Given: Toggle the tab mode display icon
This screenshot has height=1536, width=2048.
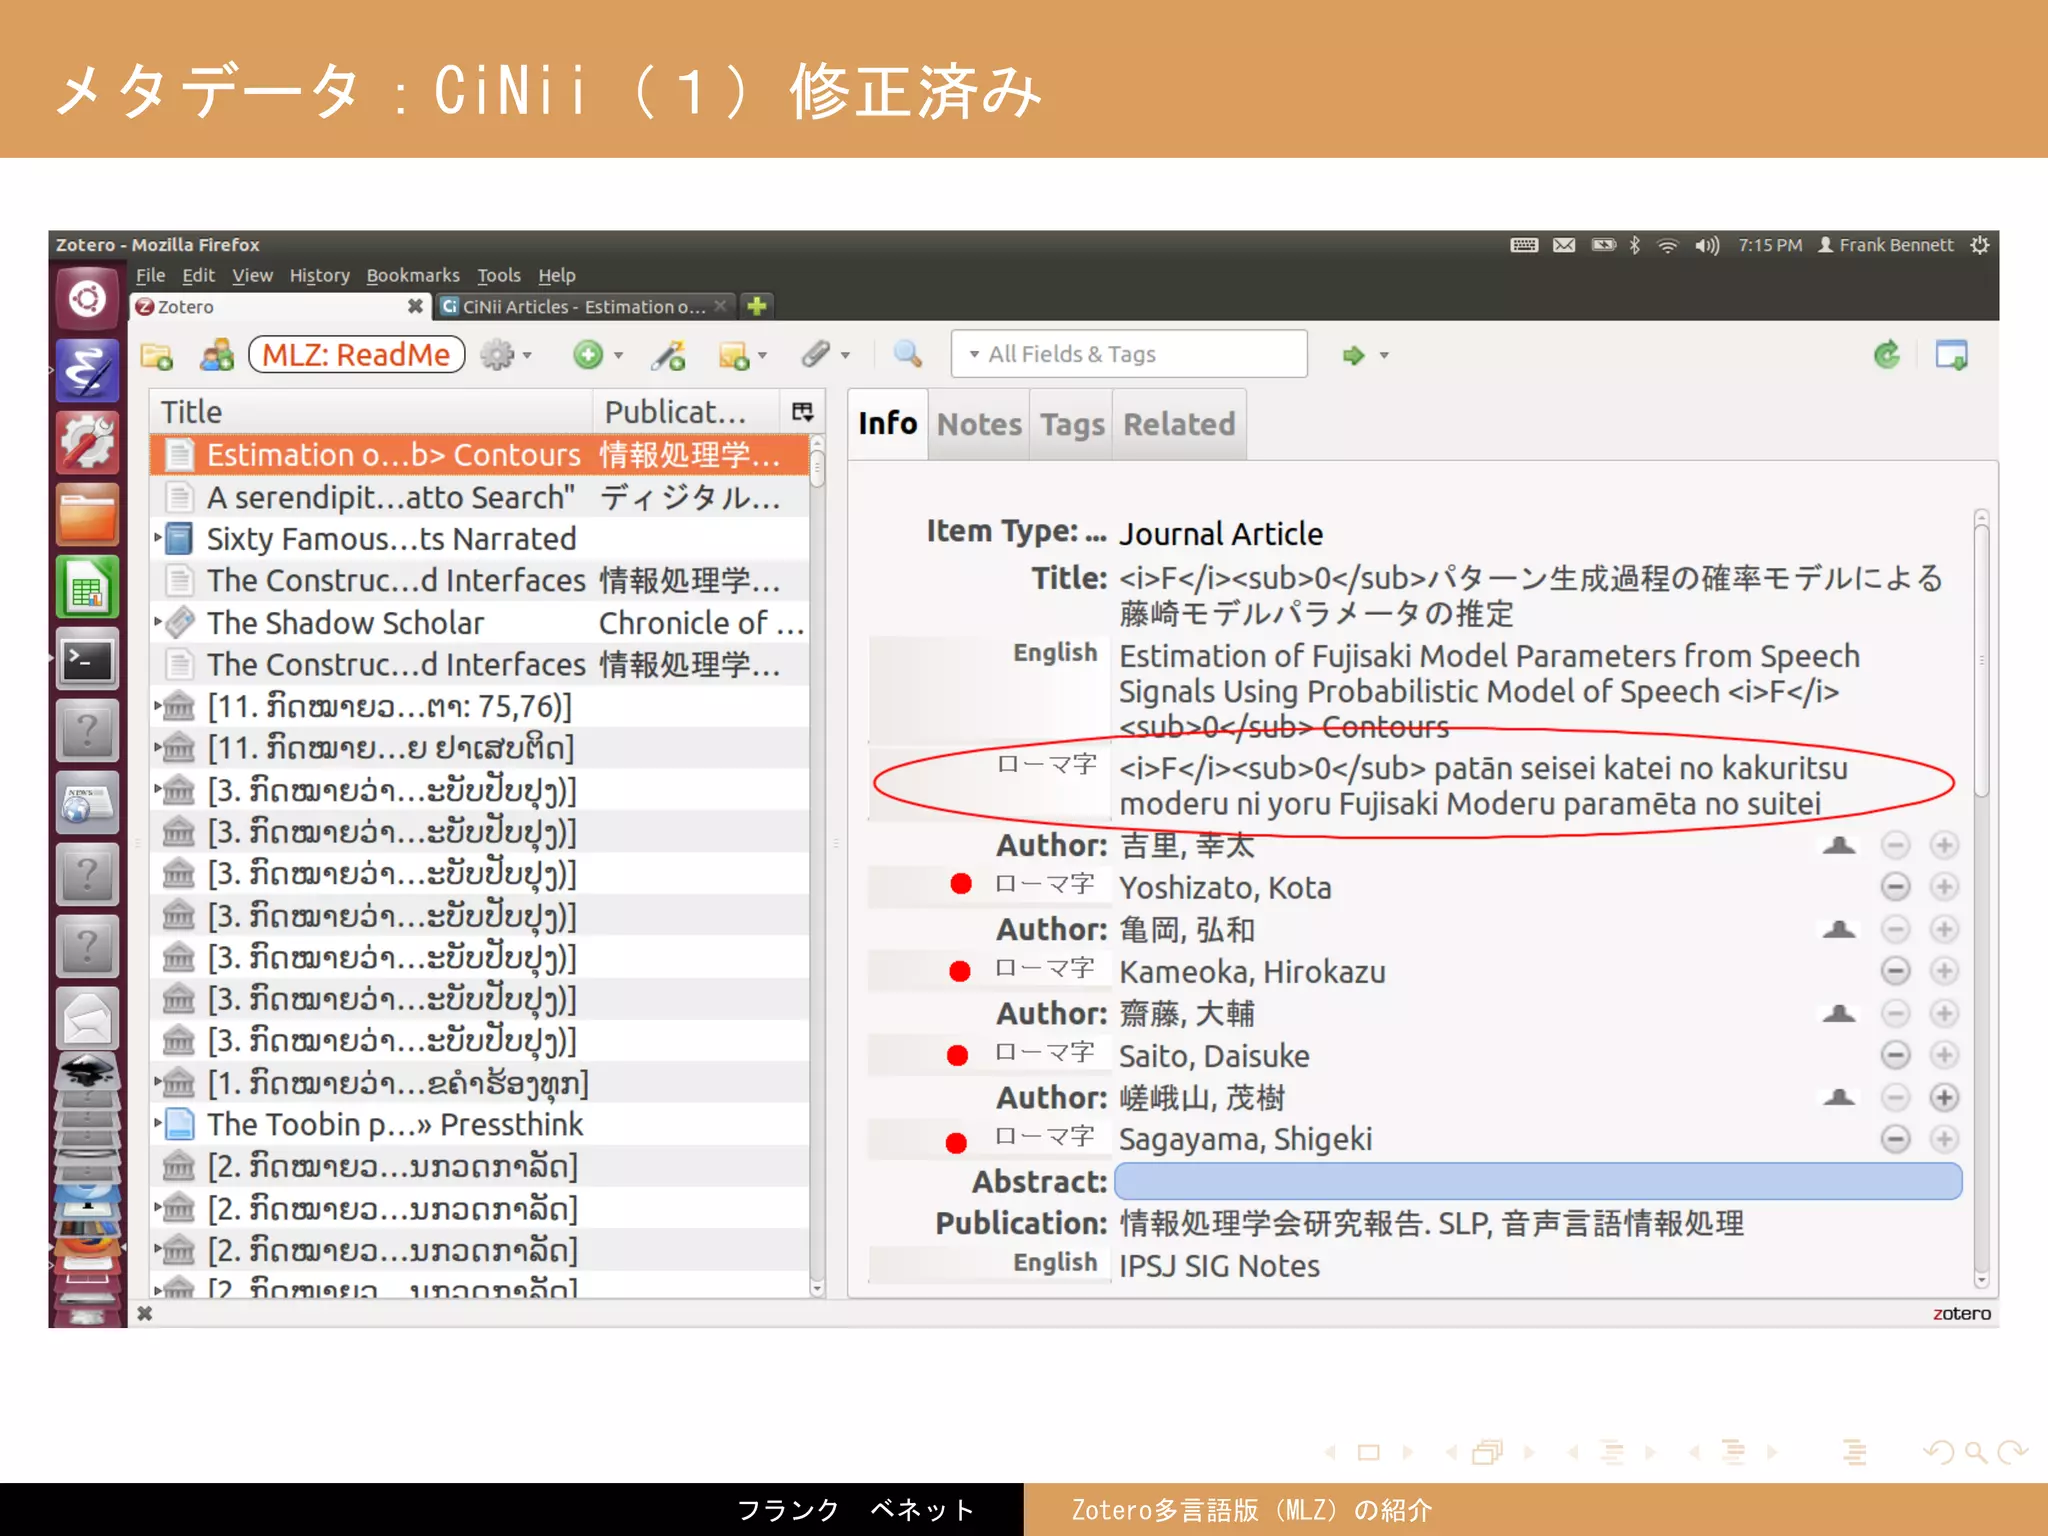Looking at the screenshot, I should point(1951,354).
